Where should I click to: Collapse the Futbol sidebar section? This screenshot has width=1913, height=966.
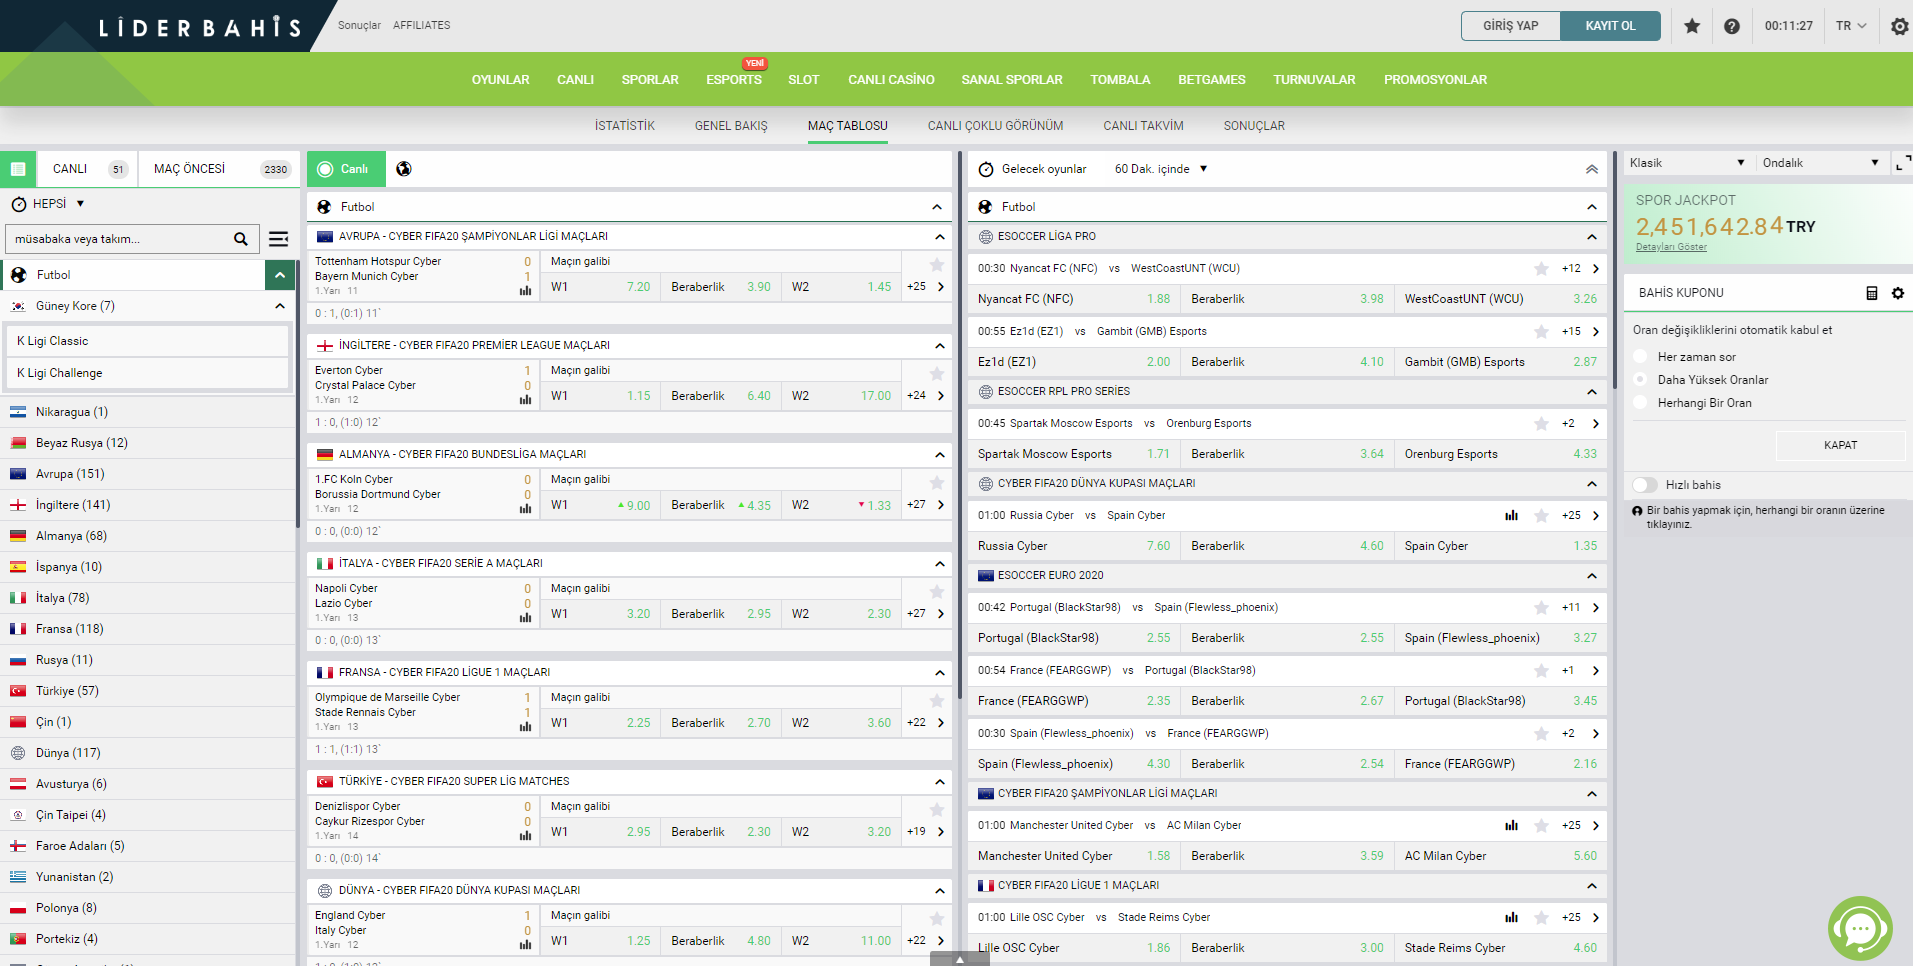tap(280, 275)
